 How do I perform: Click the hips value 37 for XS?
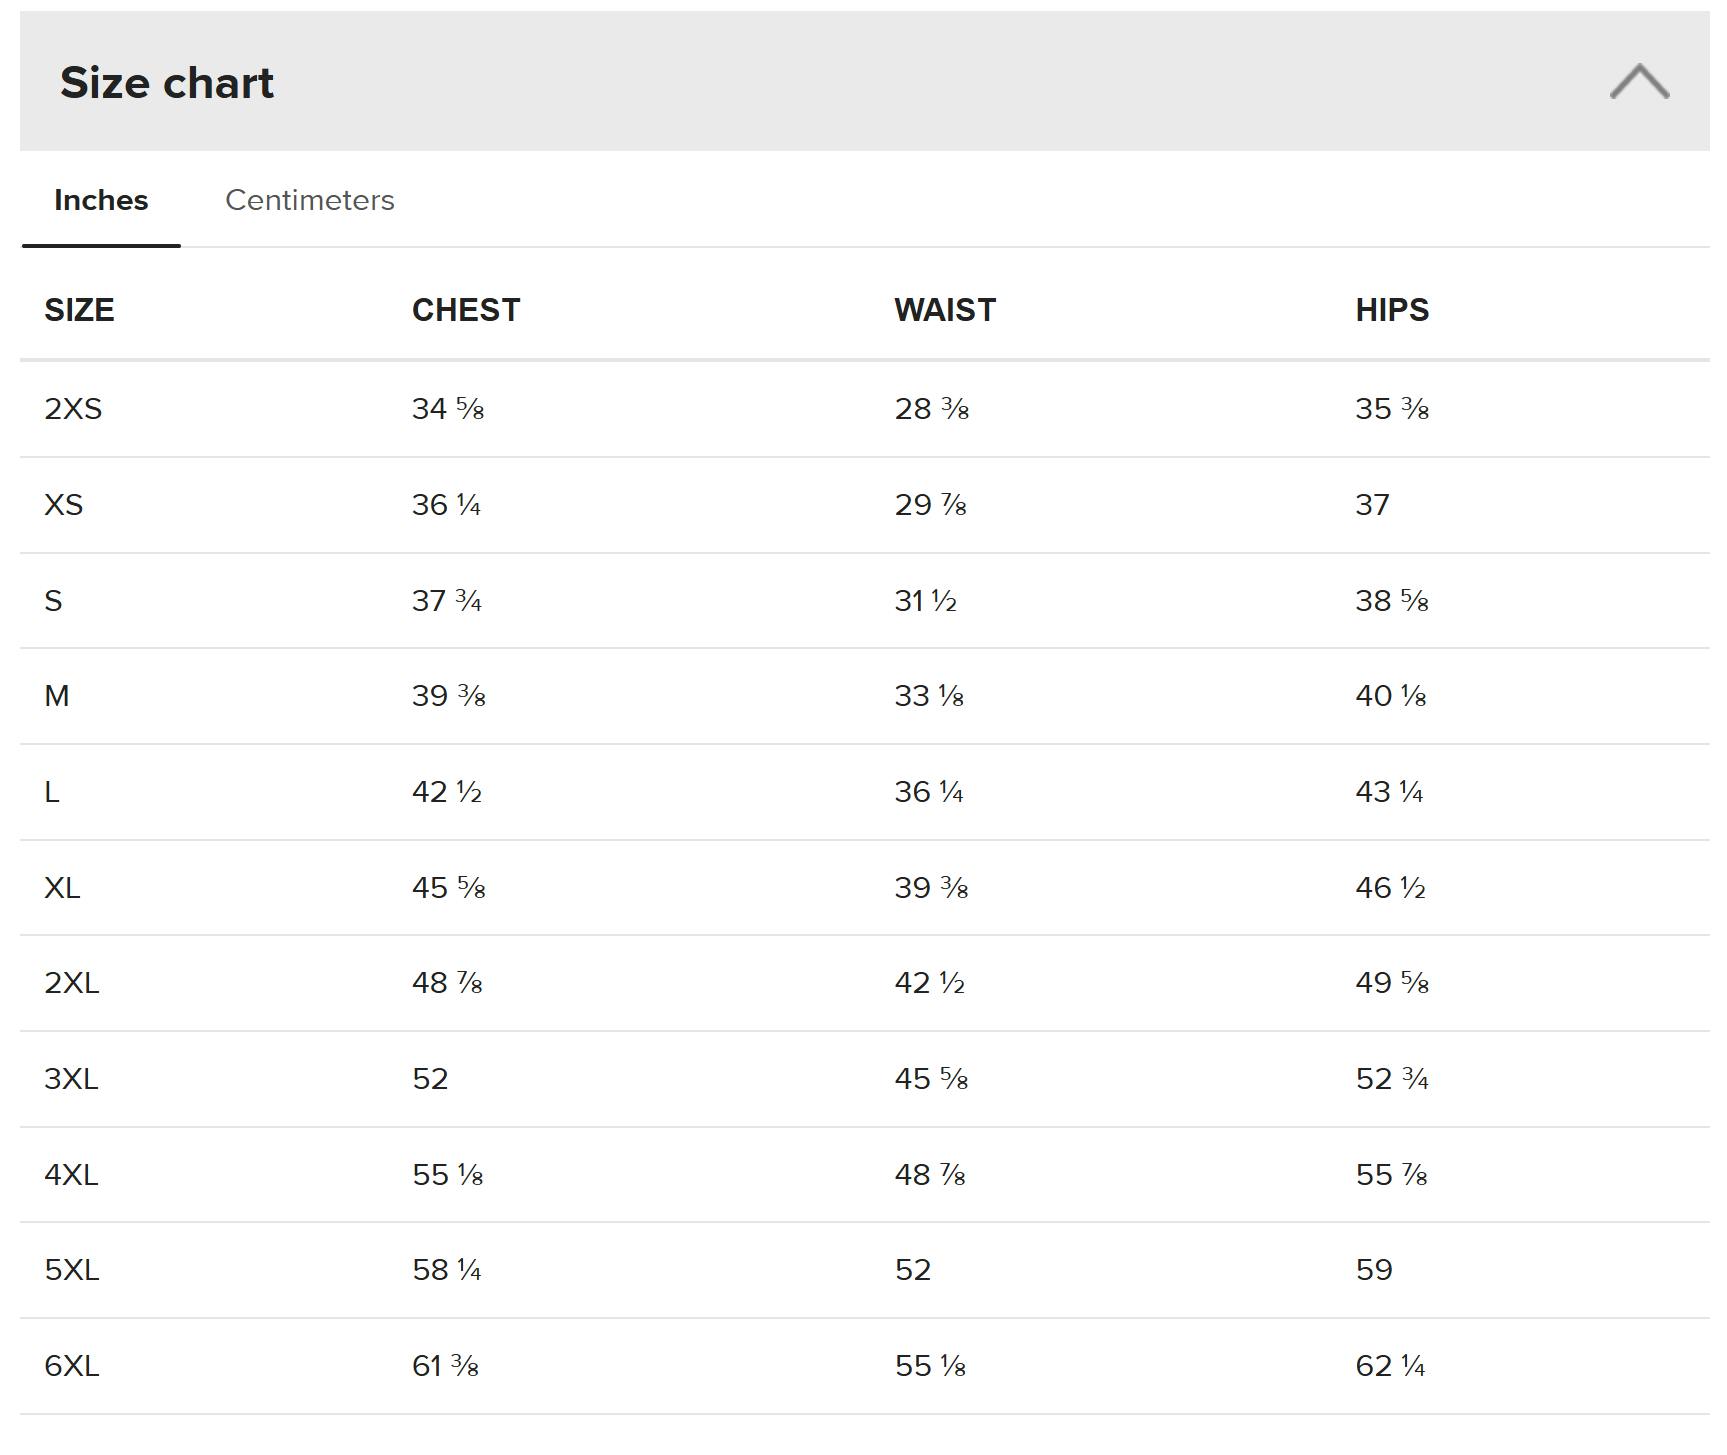1372,505
